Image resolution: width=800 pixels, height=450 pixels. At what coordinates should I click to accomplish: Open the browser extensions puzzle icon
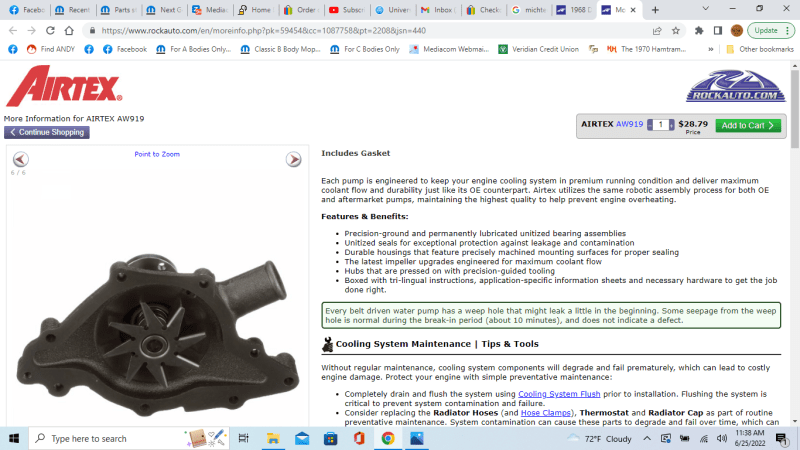pyautogui.click(x=698, y=31)
